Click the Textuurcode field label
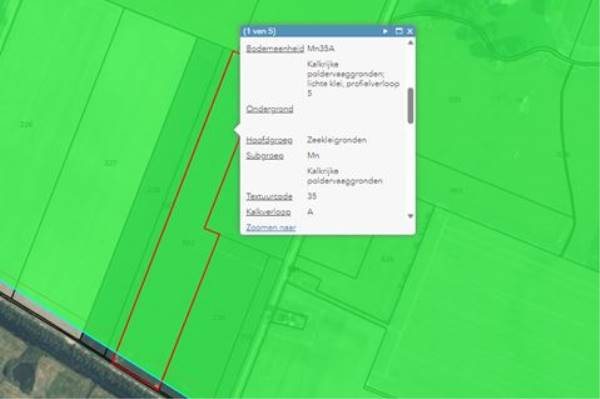Viewport: 600px width, 399px height. (269, 196)
